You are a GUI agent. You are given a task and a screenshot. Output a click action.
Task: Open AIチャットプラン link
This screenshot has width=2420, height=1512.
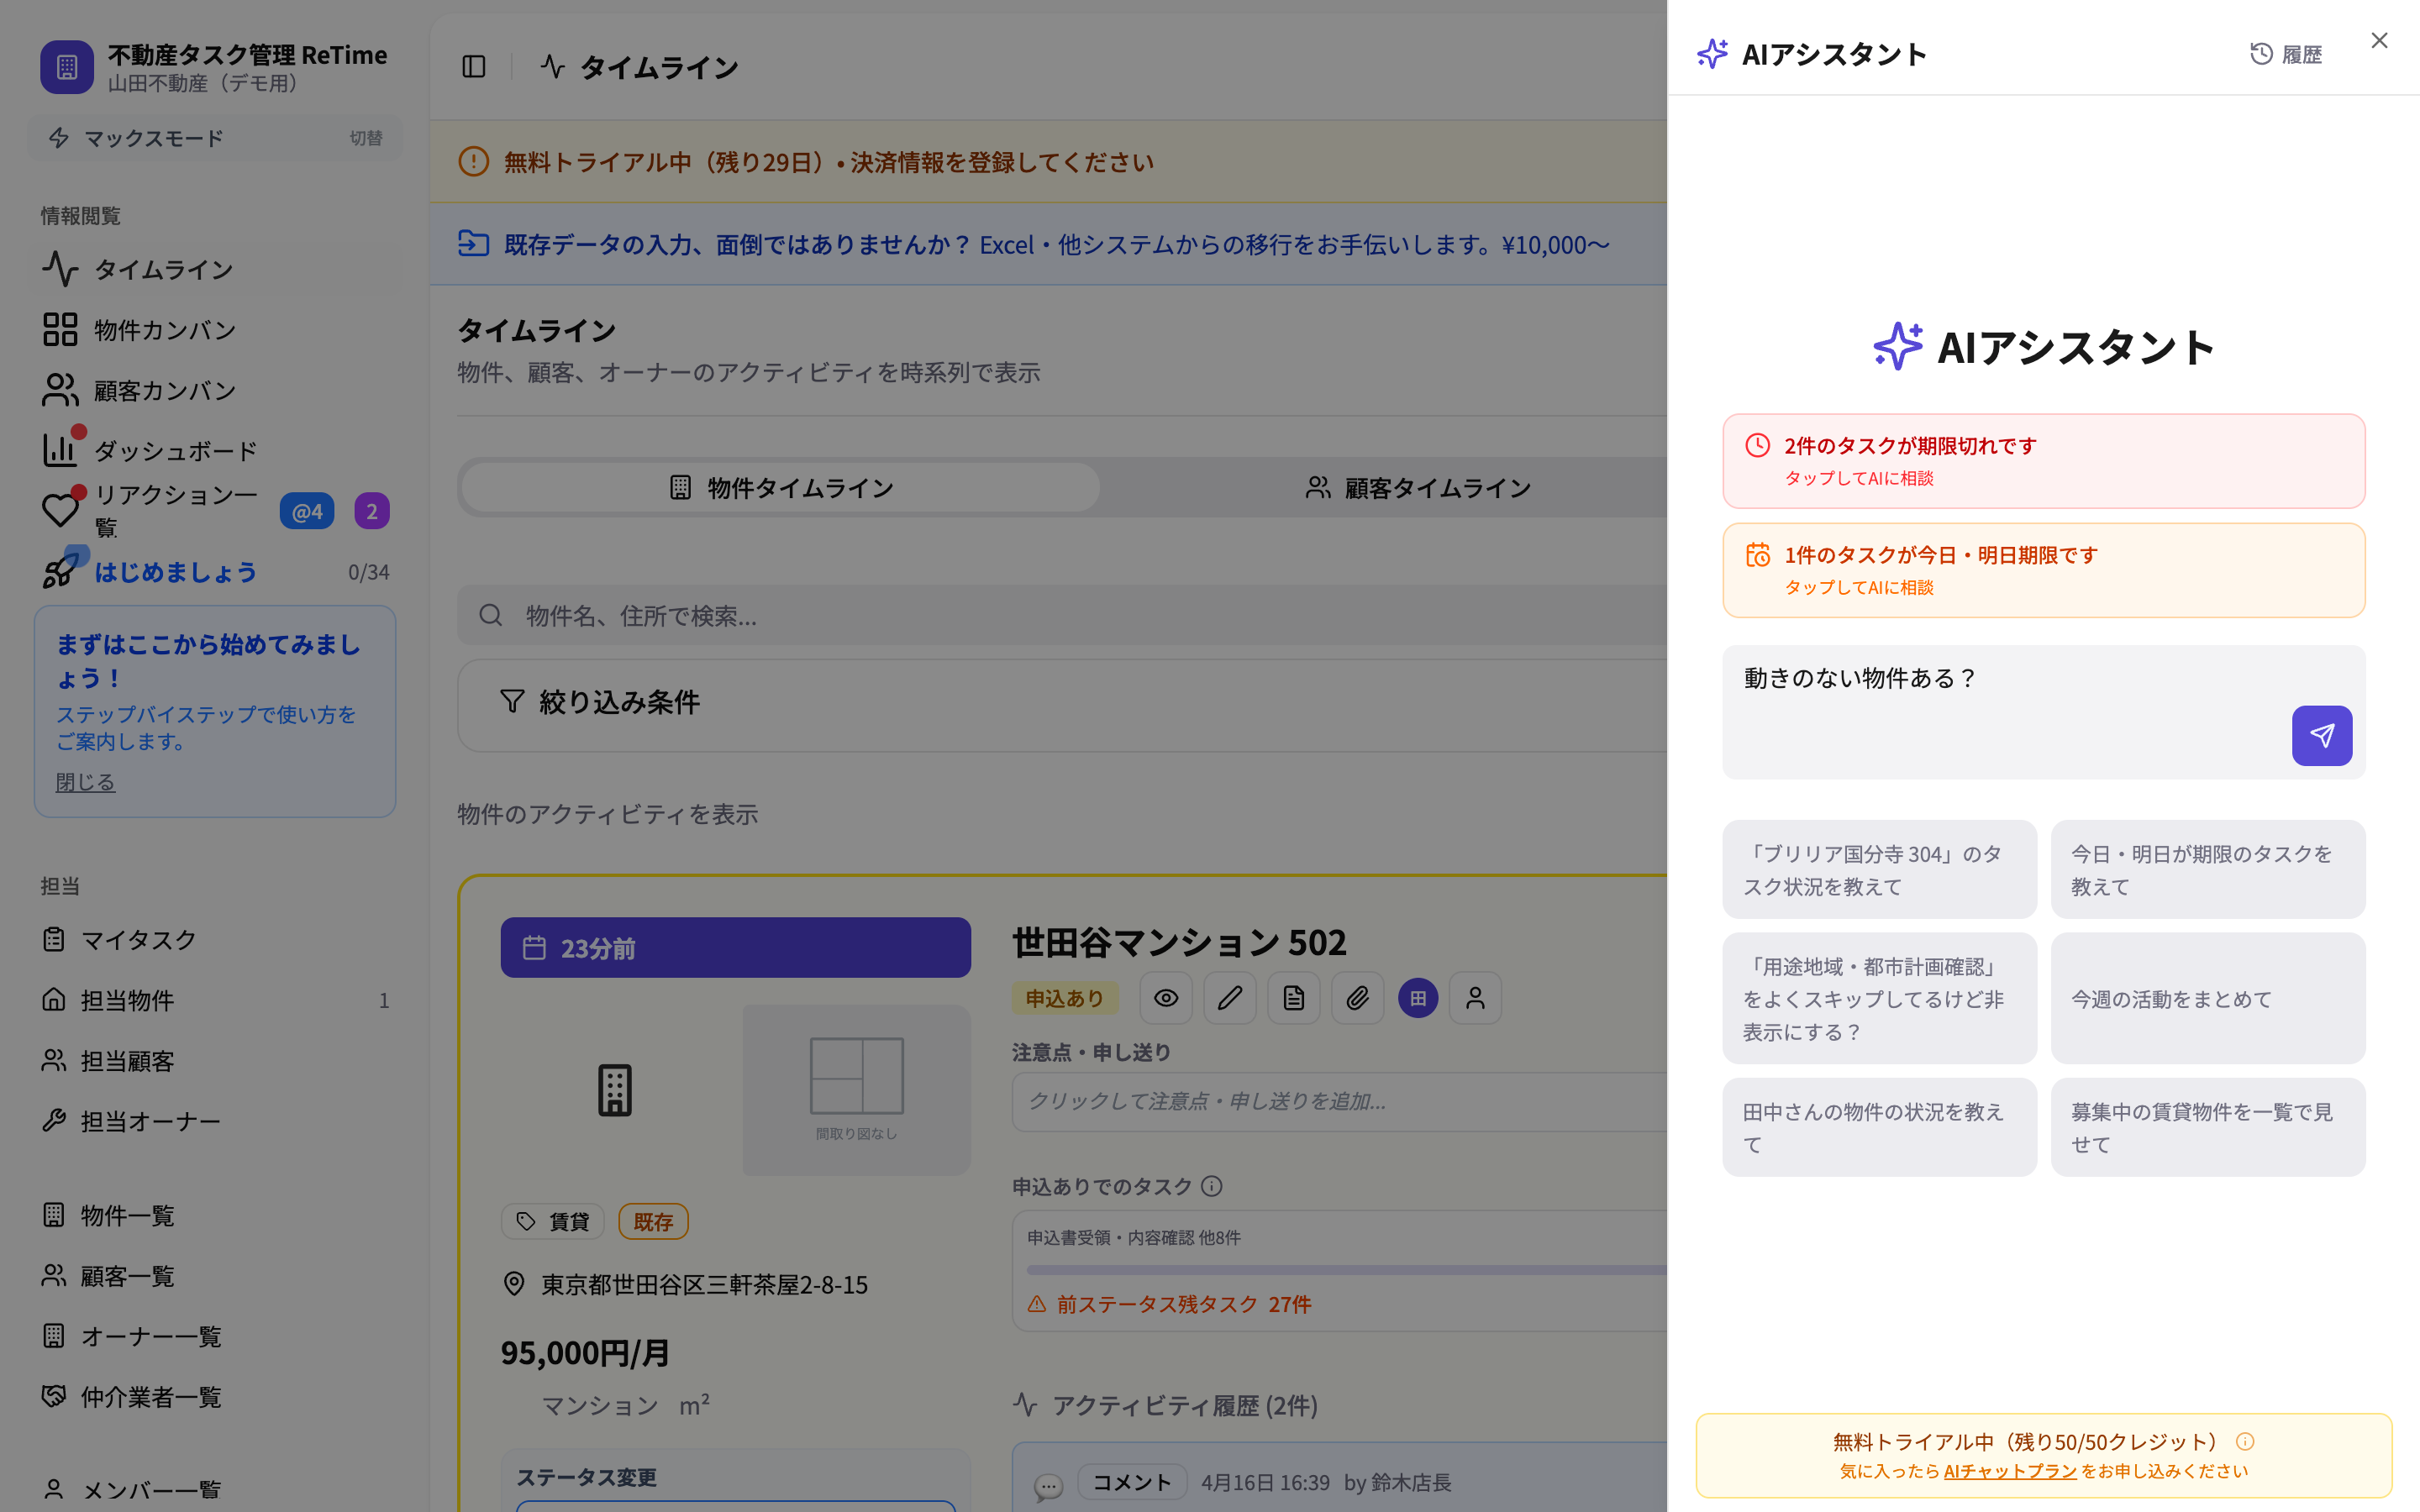coord(2010,1471)
